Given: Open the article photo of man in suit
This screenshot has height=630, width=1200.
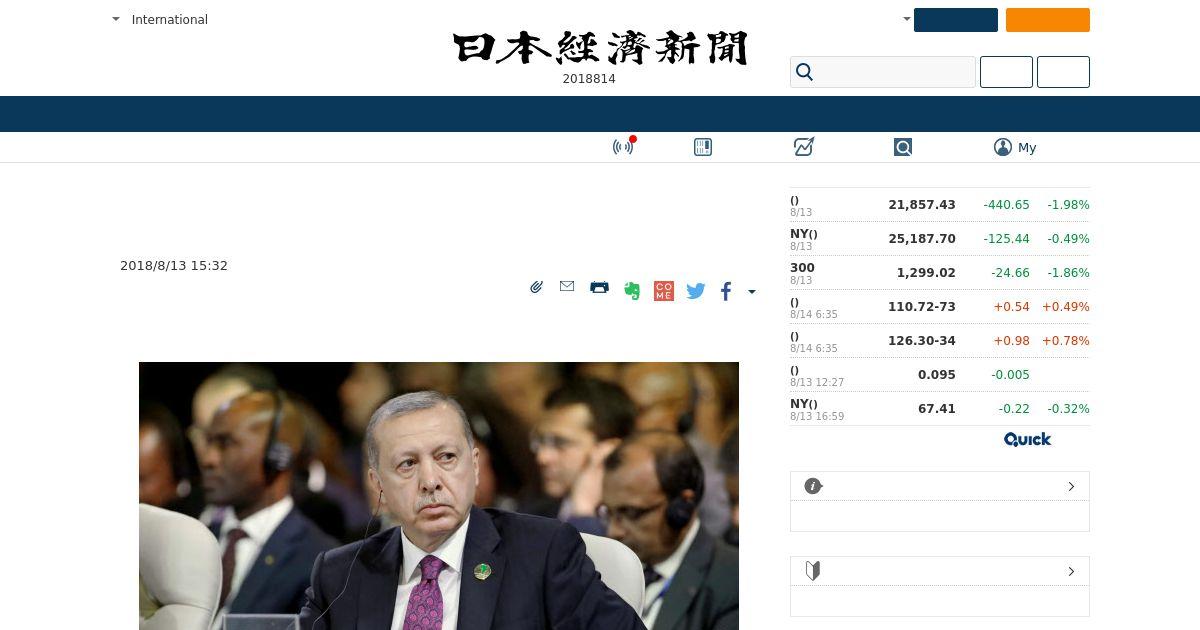Looking at the screenshot, I should pos(439,496).
